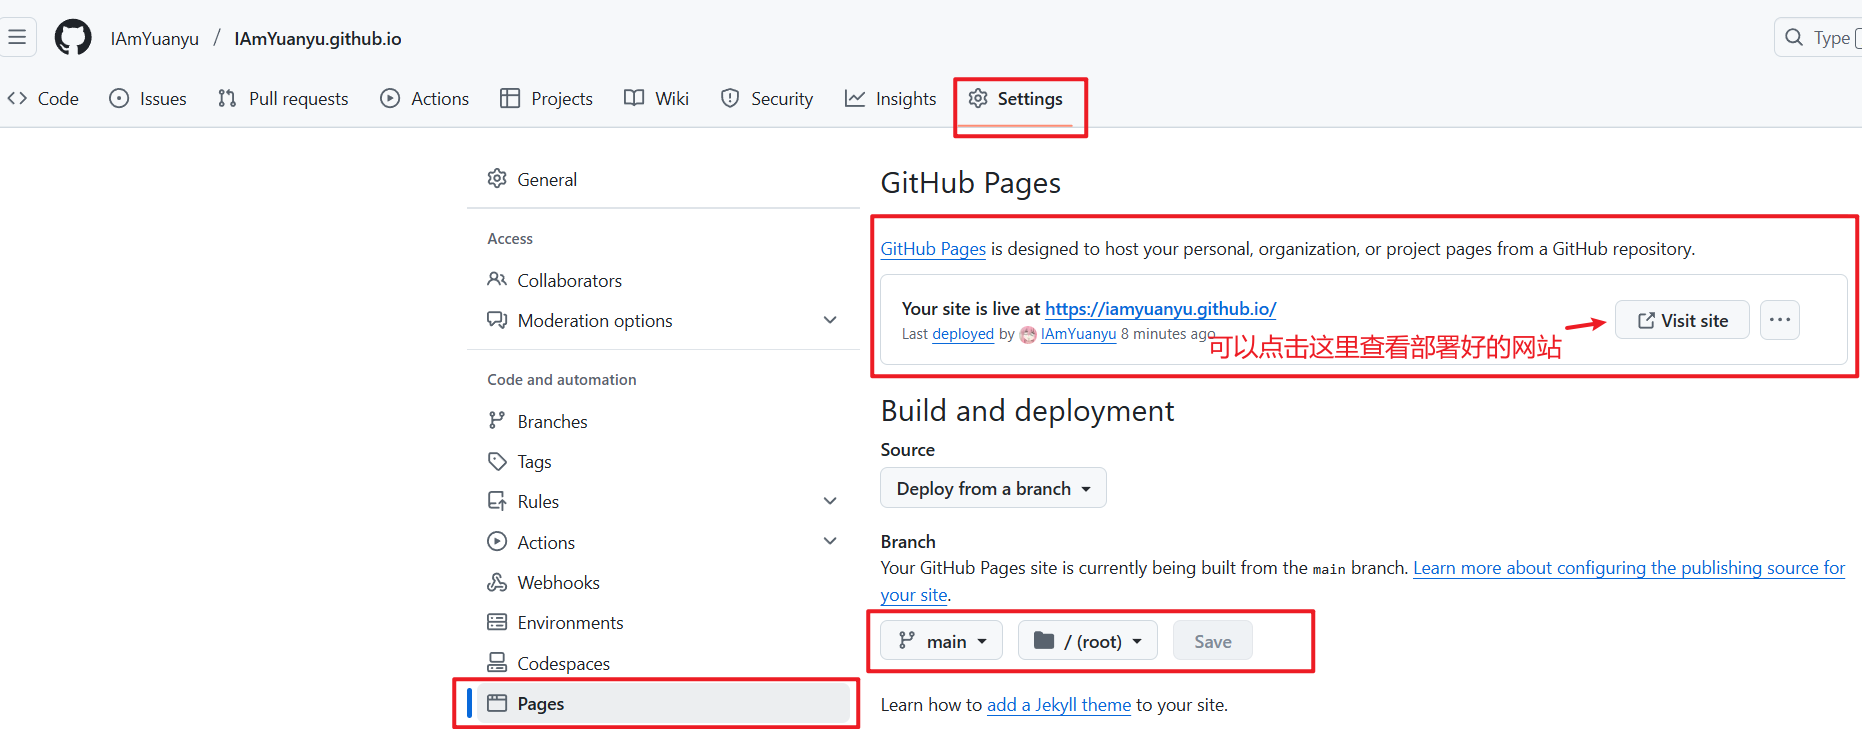The height and width of the screenshot is (729, 1862).
Task: Open the / (root) folder dropdown
Action: pyautogui.click(x=1087, y=641)
